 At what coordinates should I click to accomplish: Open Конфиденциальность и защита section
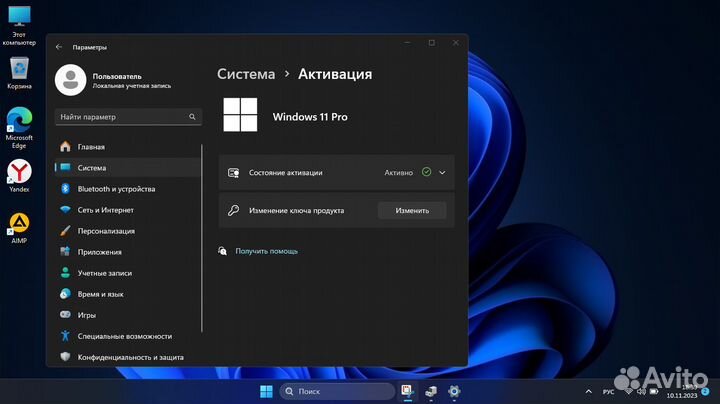pos(128,357)
